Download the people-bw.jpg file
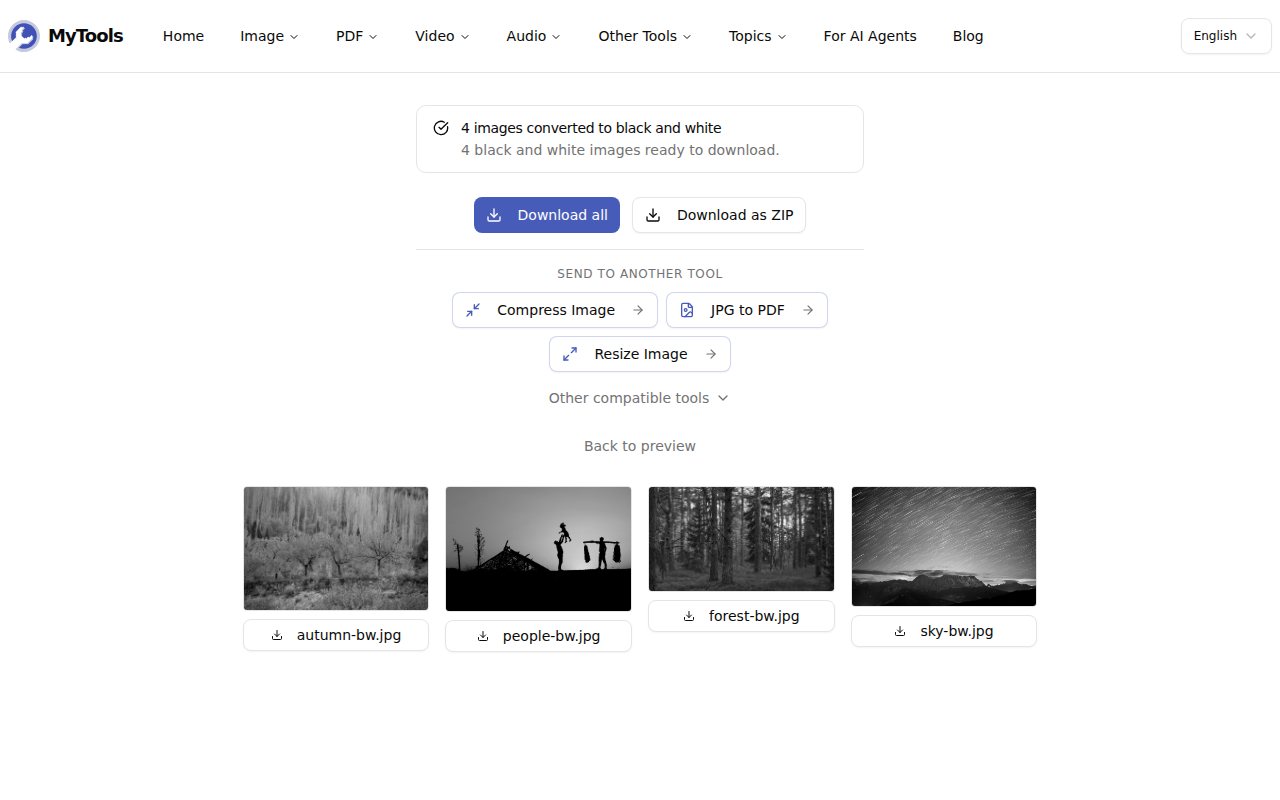 (538, 636)
